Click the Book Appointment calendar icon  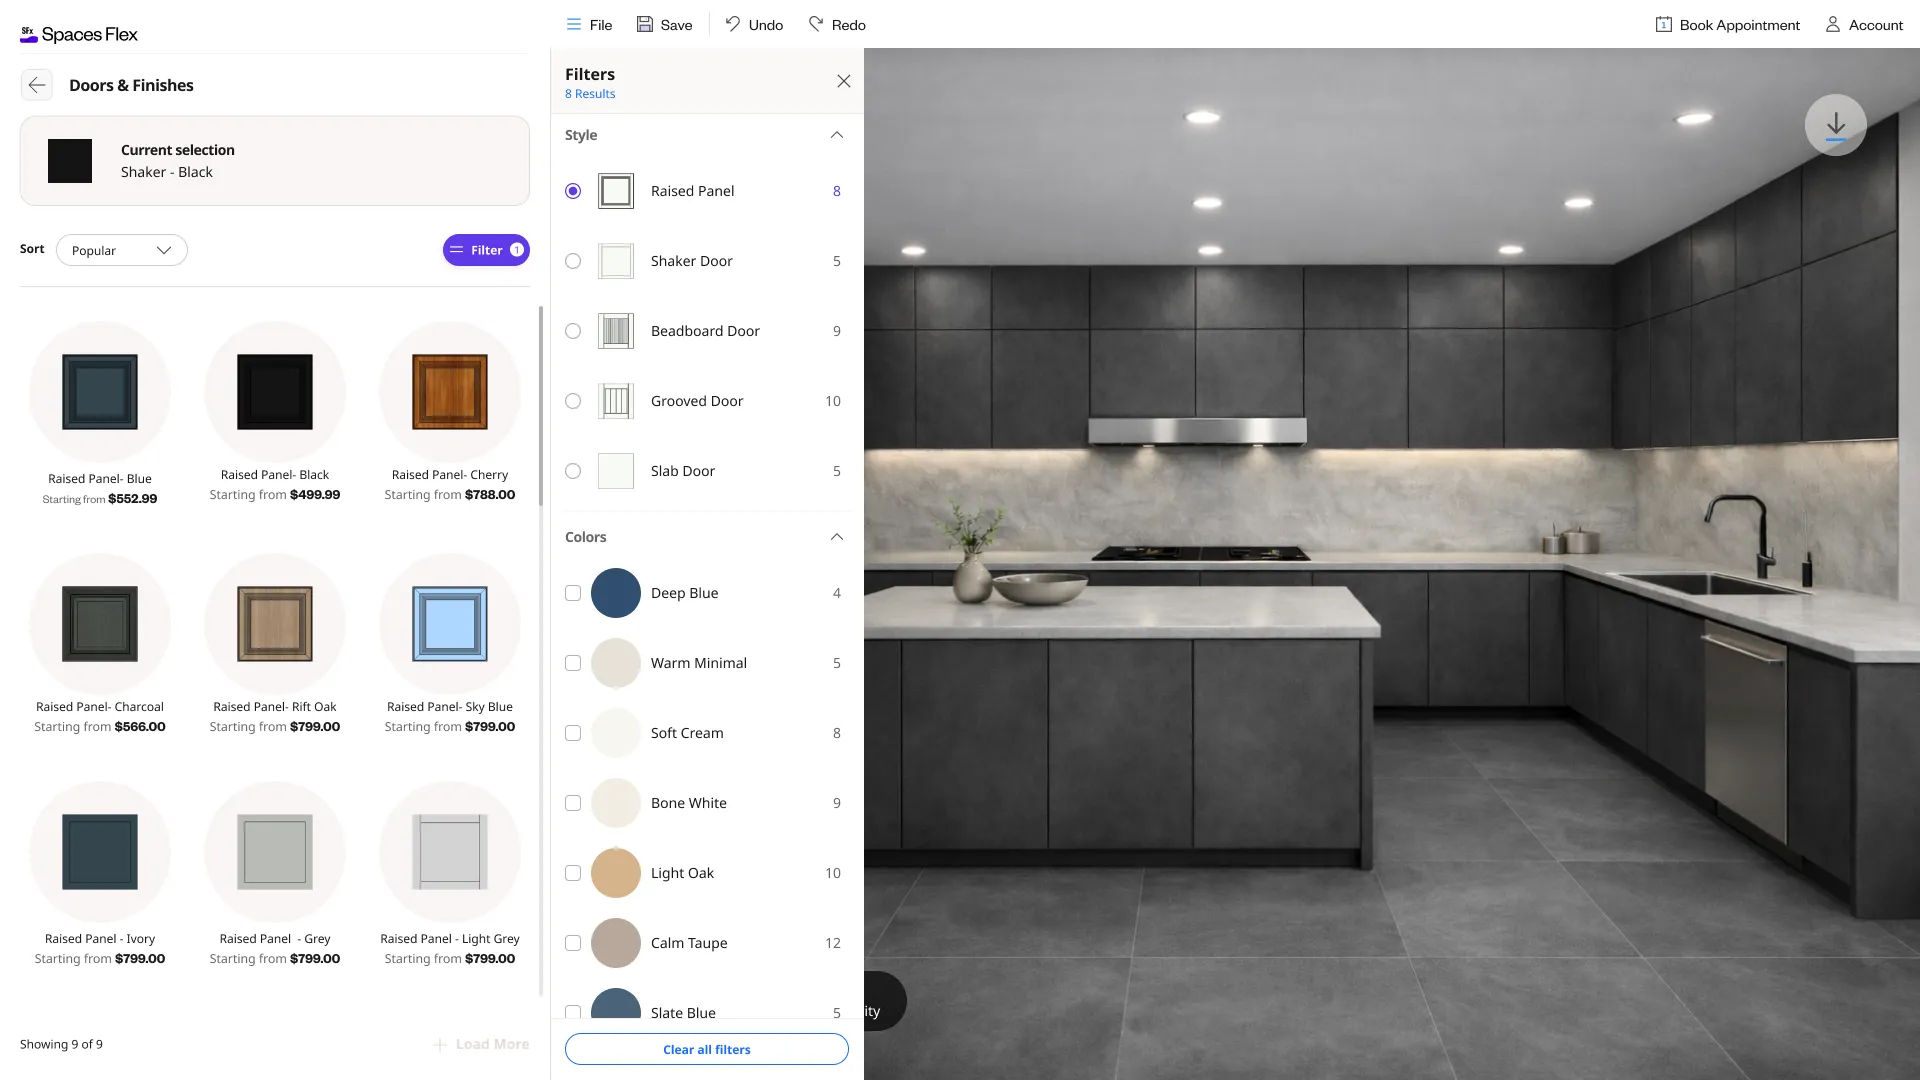pos(1663,25)
